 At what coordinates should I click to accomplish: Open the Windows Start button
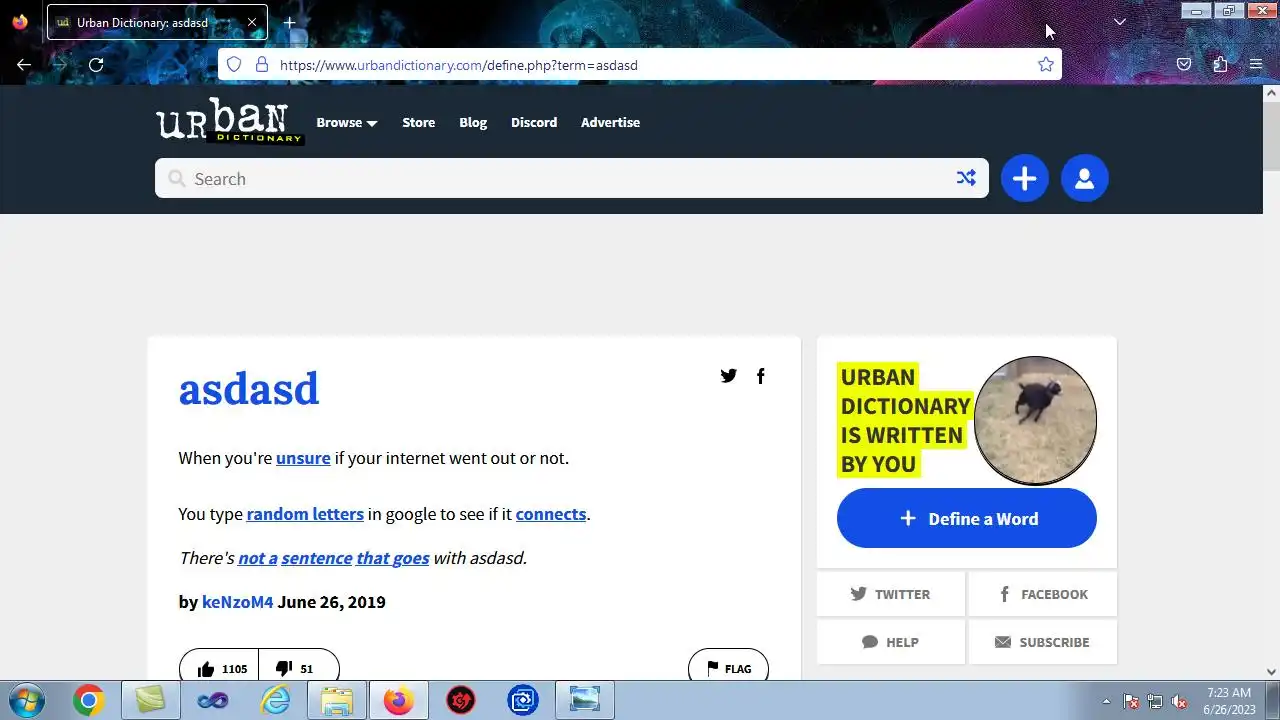coord(26,701)
